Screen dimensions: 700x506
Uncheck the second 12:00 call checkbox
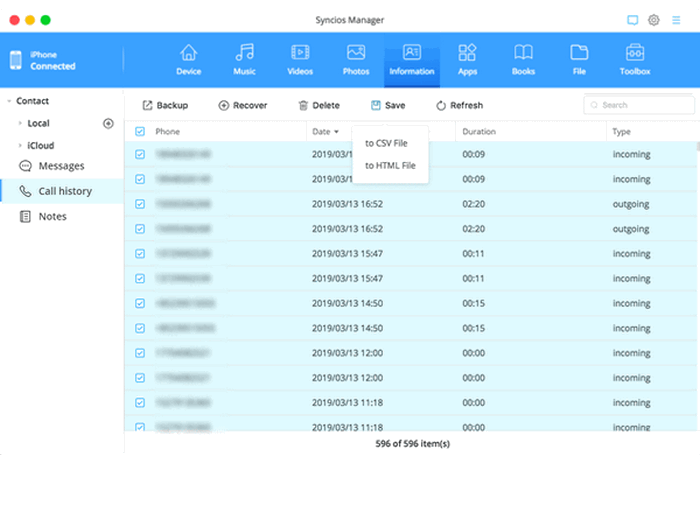[x=140, y=378]
